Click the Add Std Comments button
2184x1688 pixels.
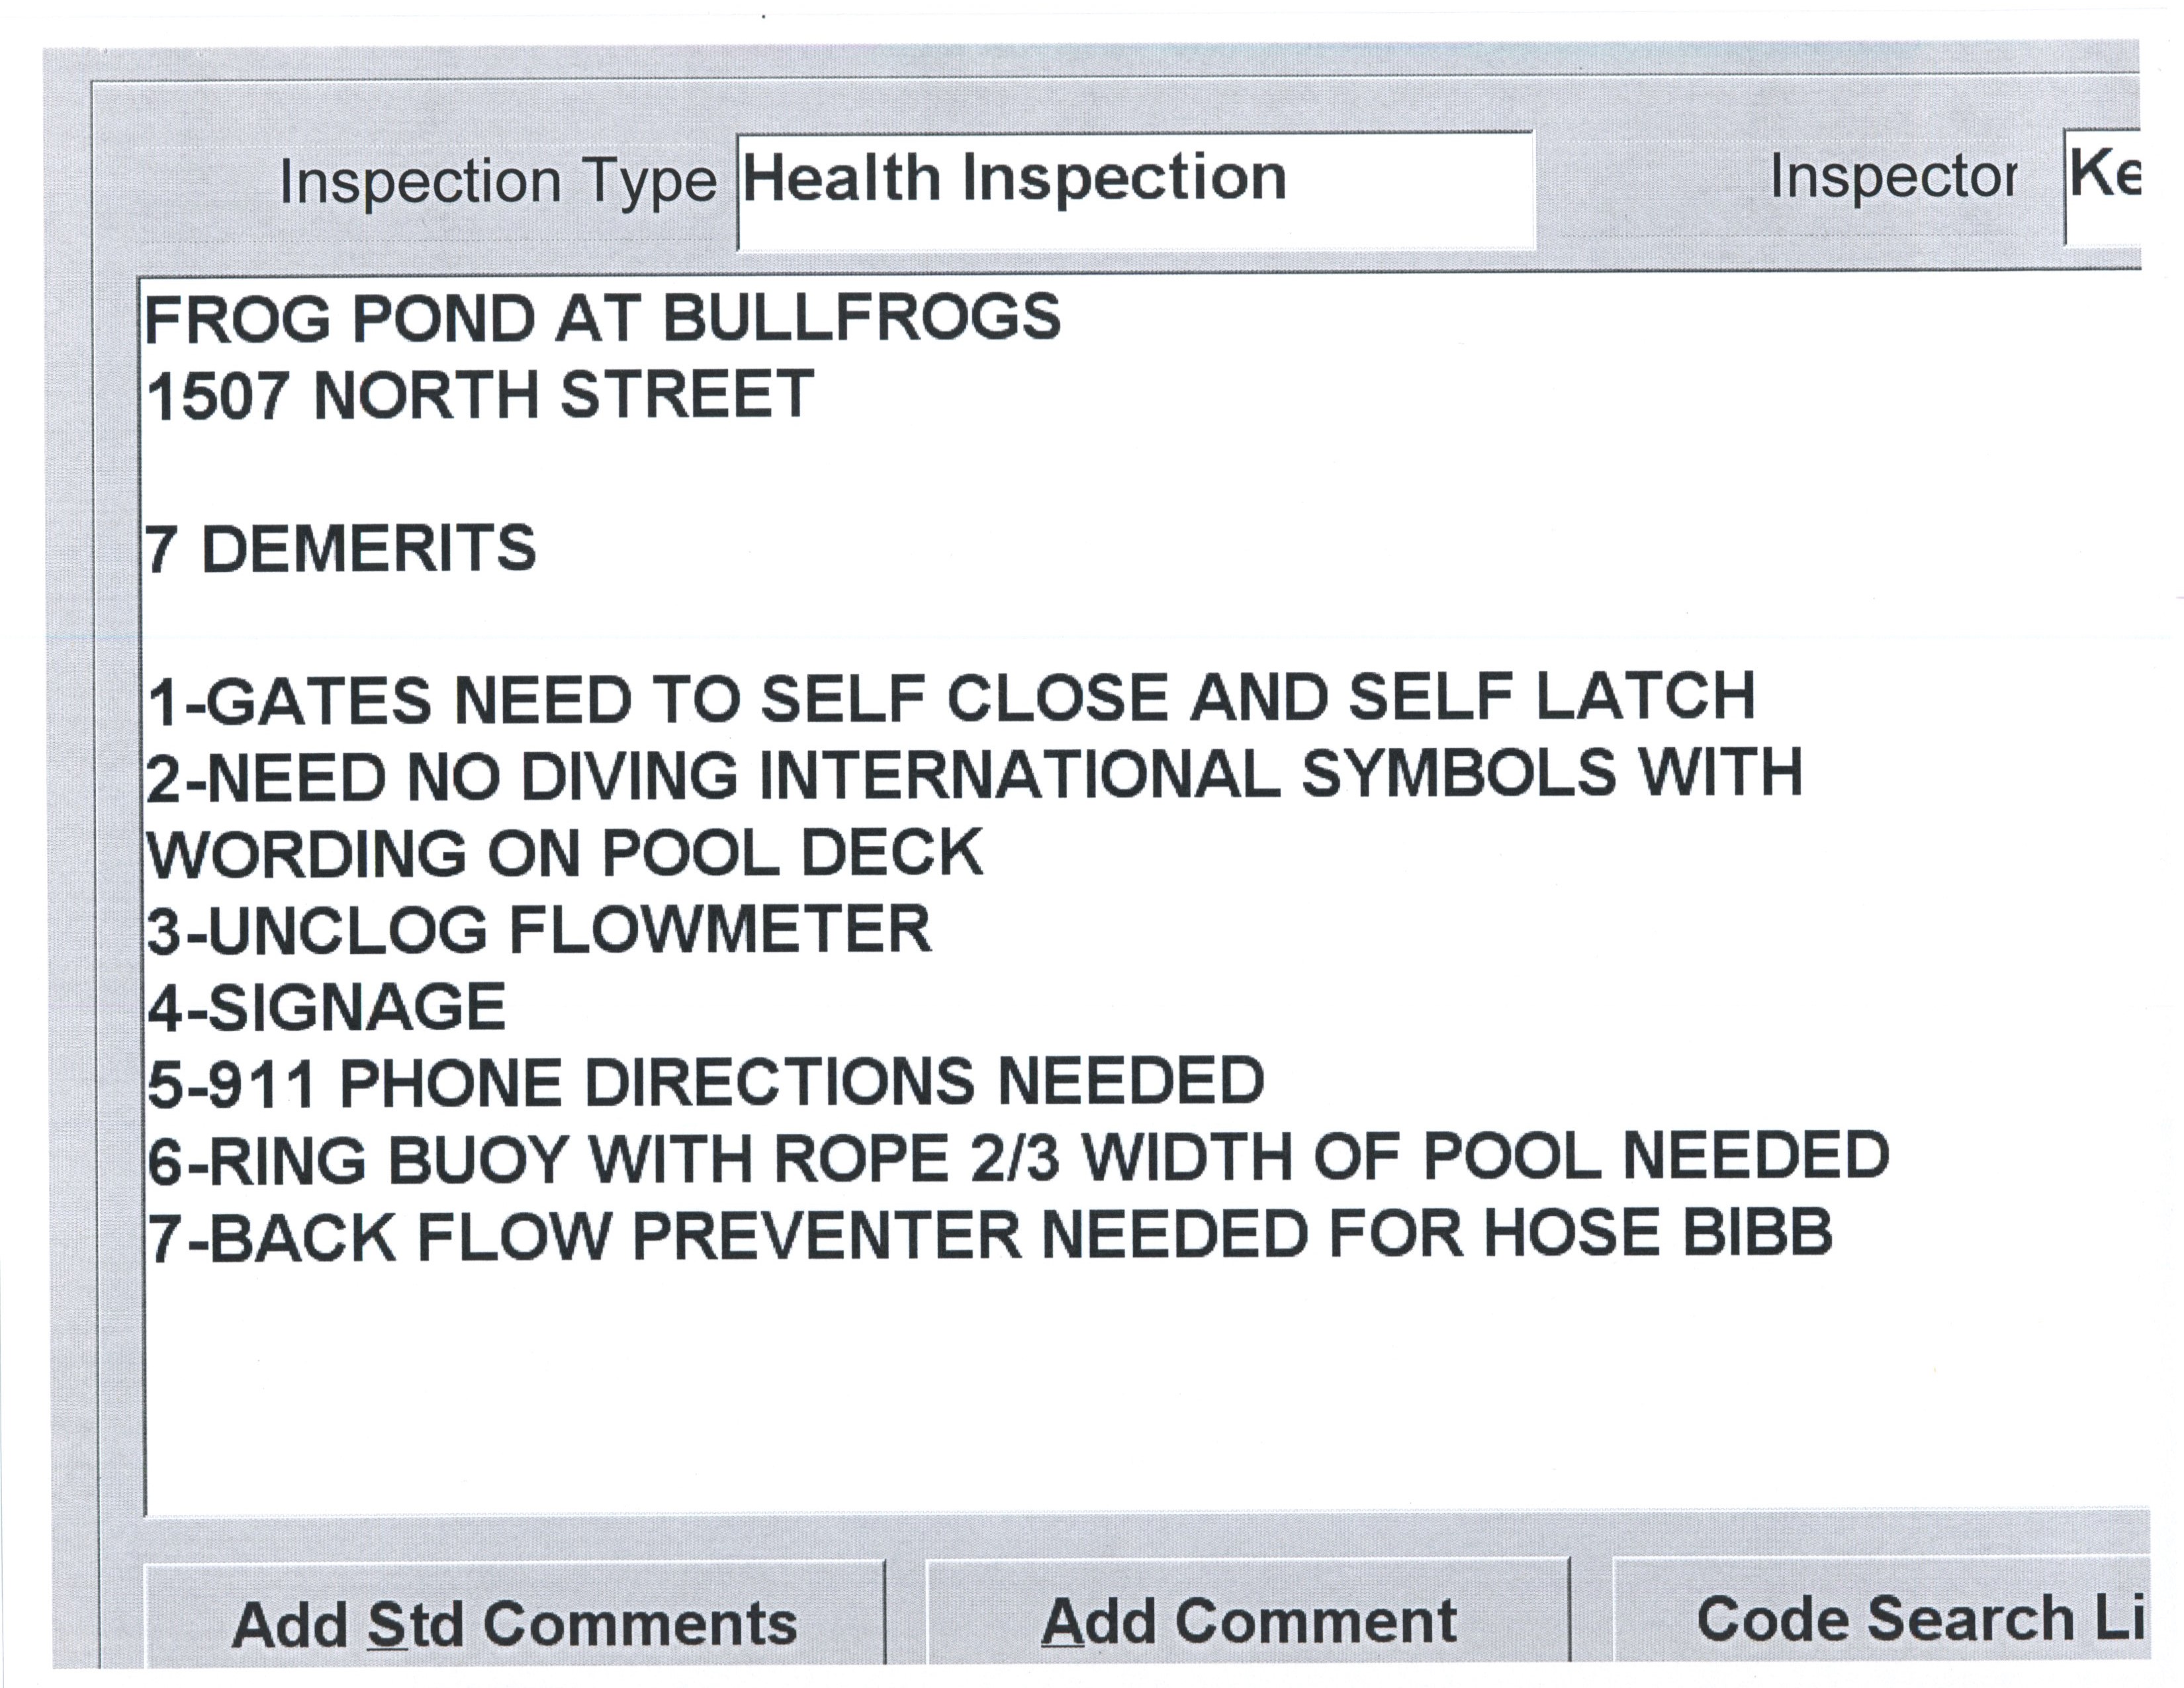click(514, 1623)
